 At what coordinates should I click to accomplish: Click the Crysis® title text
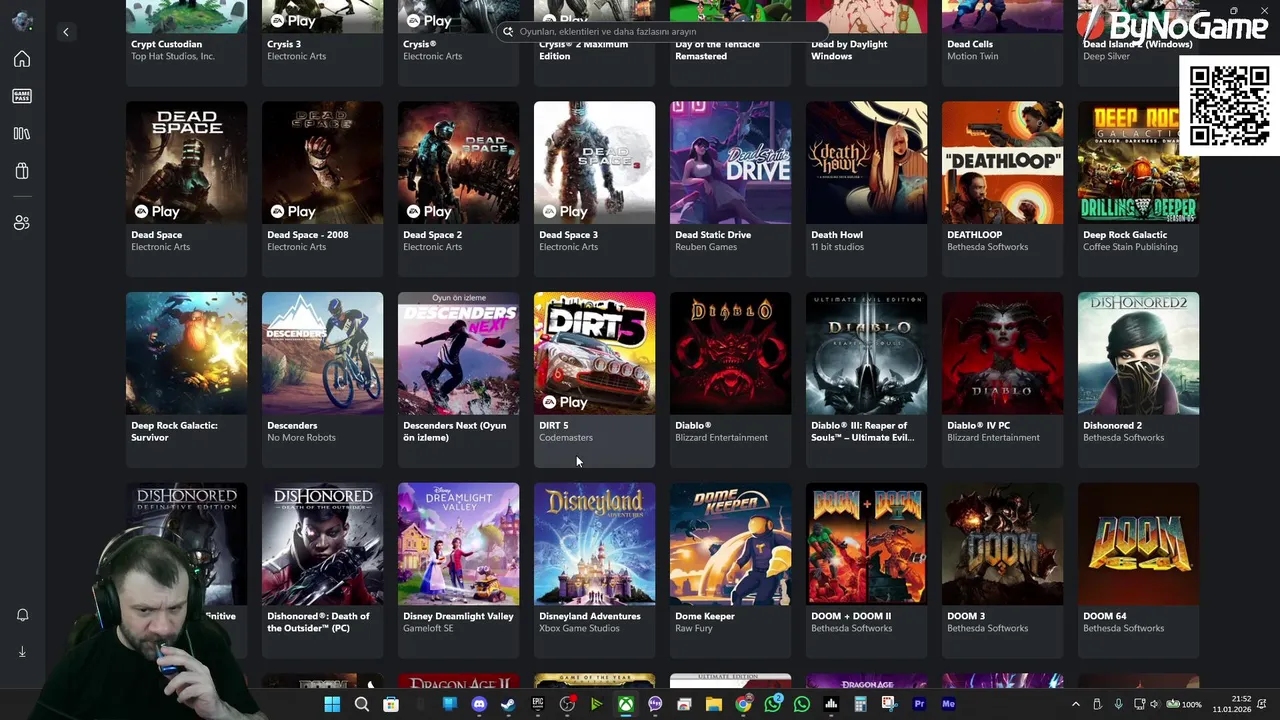coord(419,44)
